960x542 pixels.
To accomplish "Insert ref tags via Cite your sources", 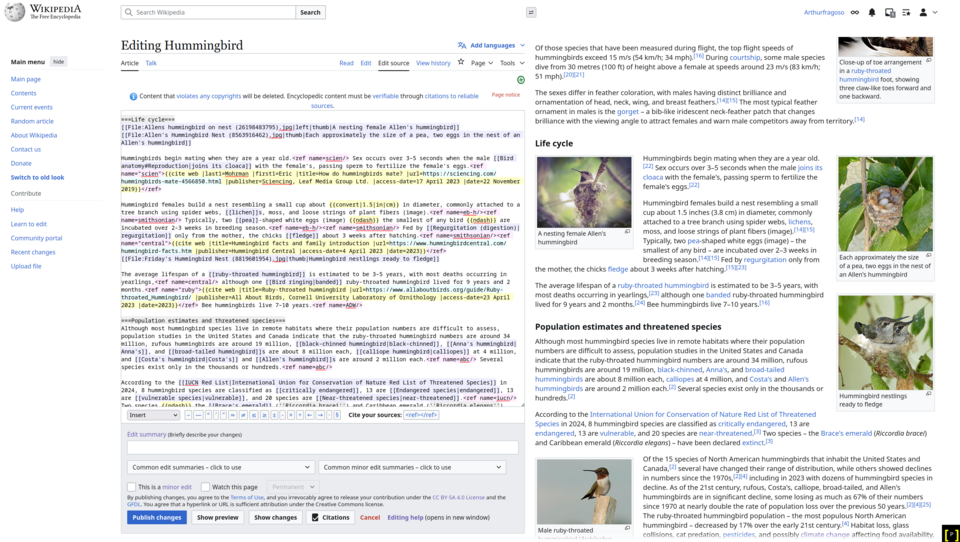I will (421, 415).
